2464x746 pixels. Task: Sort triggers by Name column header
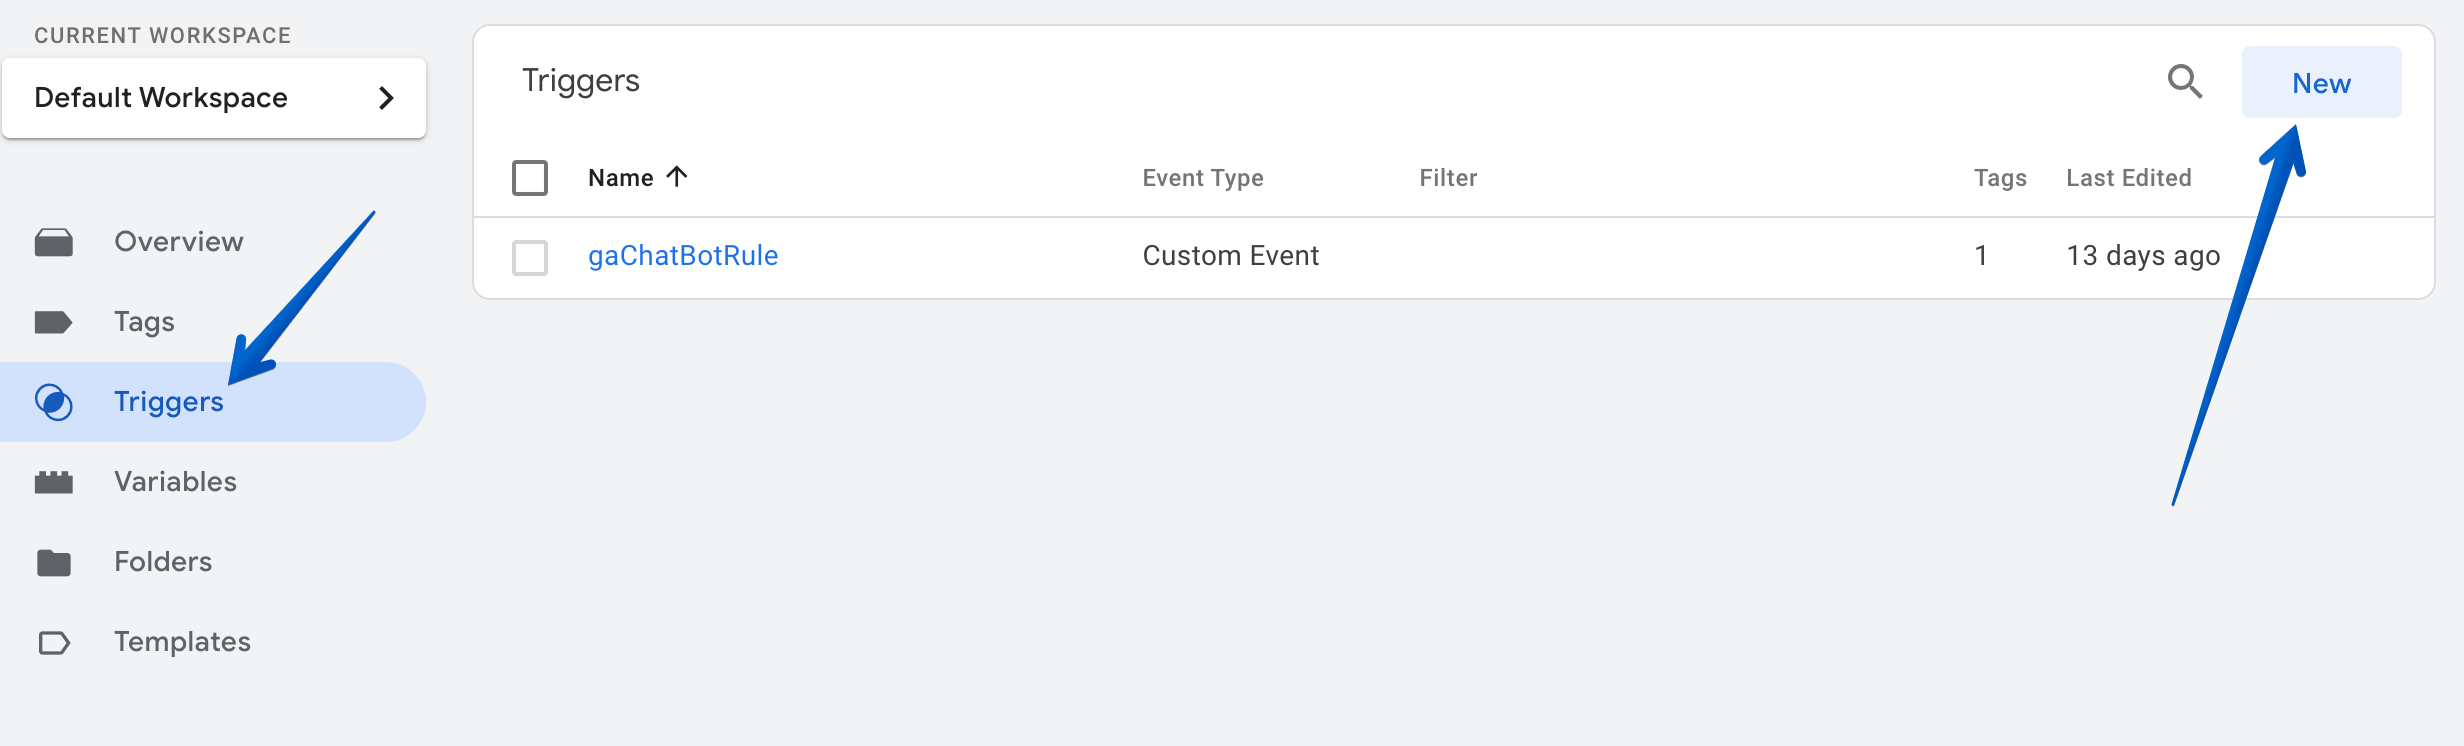pyautogui.click(x=620, y=178)
